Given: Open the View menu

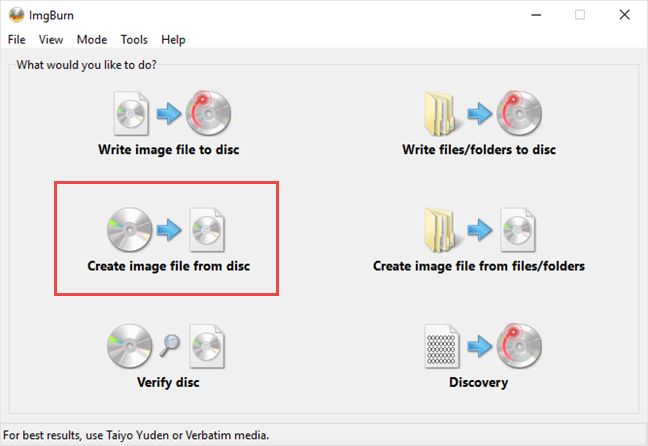Looking at the screenshot, I should pos(51,40).
